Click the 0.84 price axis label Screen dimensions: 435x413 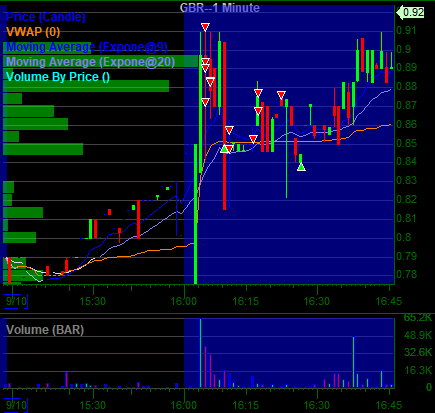point(406,161)
